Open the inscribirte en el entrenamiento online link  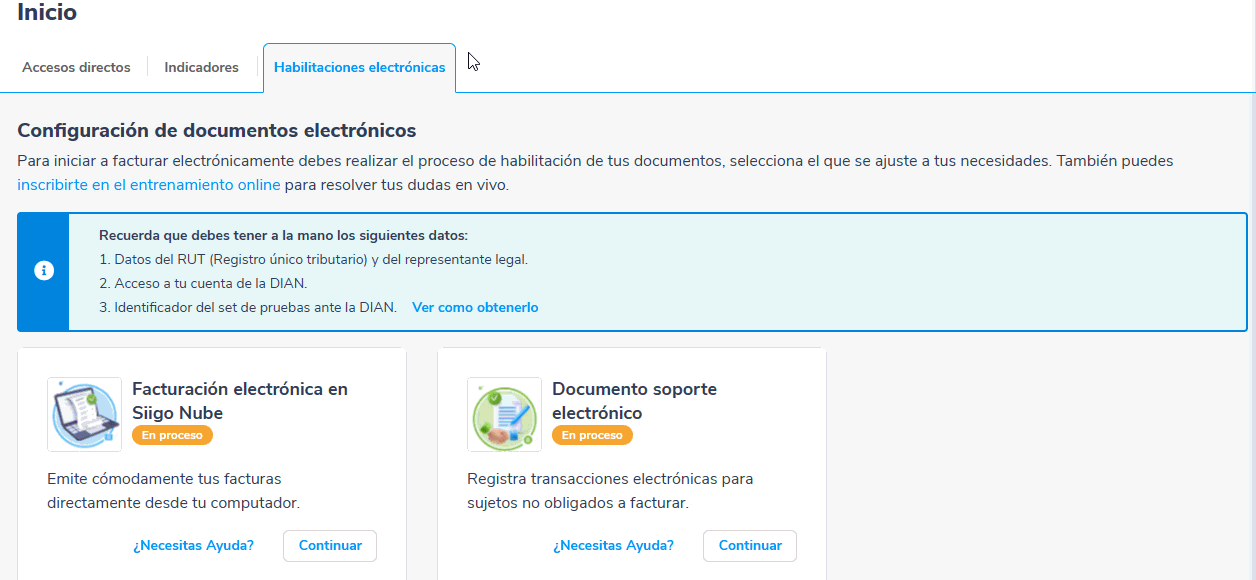pos(149,185)
